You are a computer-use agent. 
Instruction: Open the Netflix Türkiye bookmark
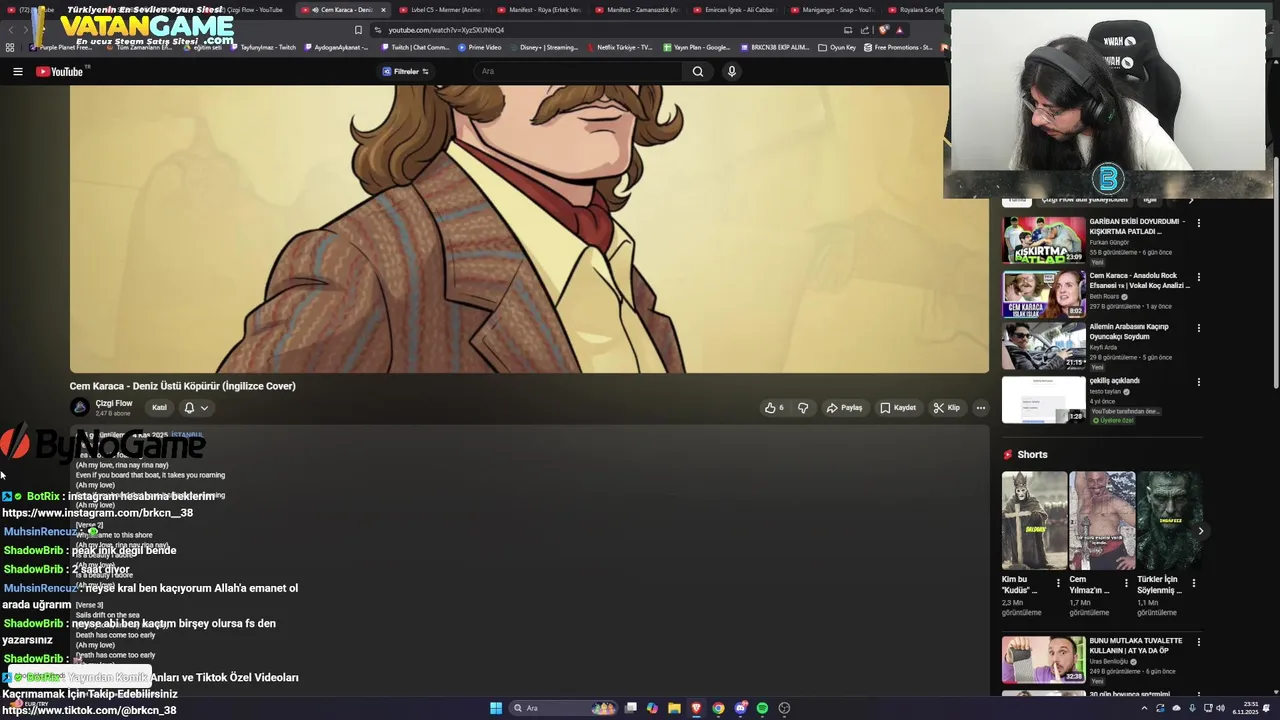coord(620,47)
